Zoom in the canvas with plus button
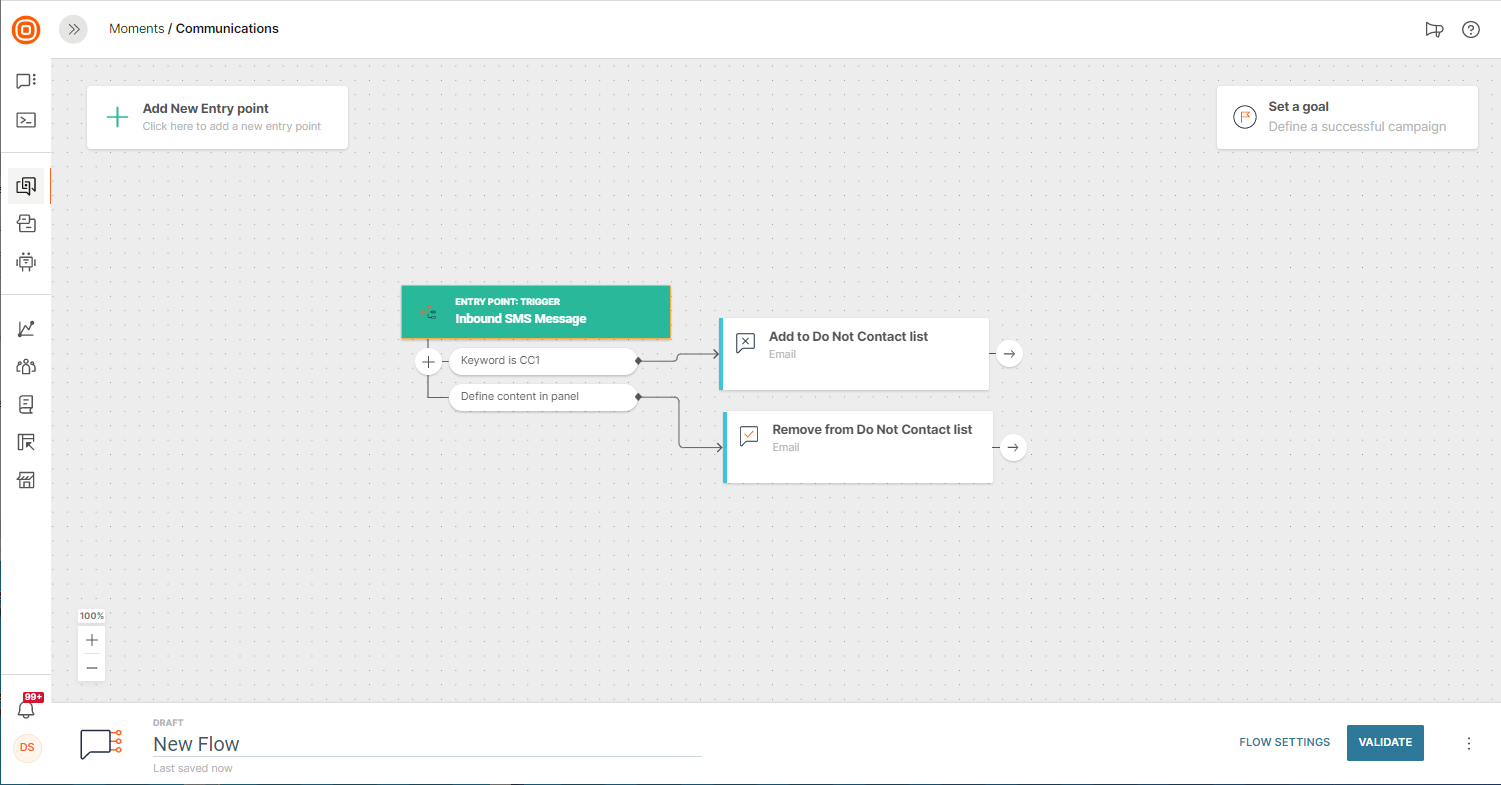The height and width of the screenshot is (785, 1501). 92,640
